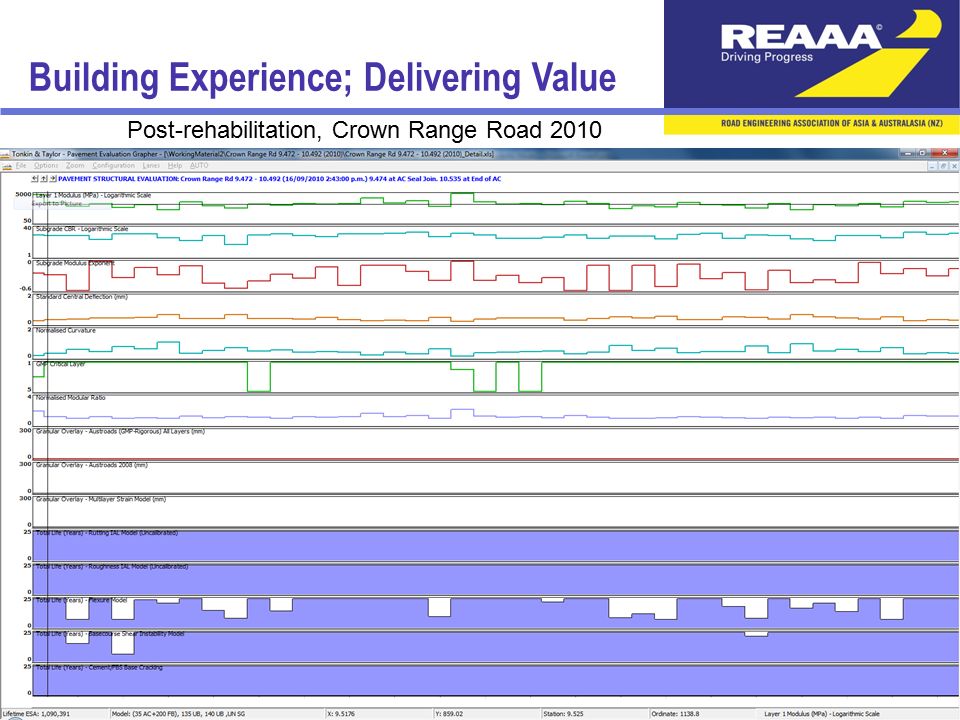Screen dimensions: 960x720
Task: Click the Building Experience; Delivering Value heading
Action: coord(323,77)
